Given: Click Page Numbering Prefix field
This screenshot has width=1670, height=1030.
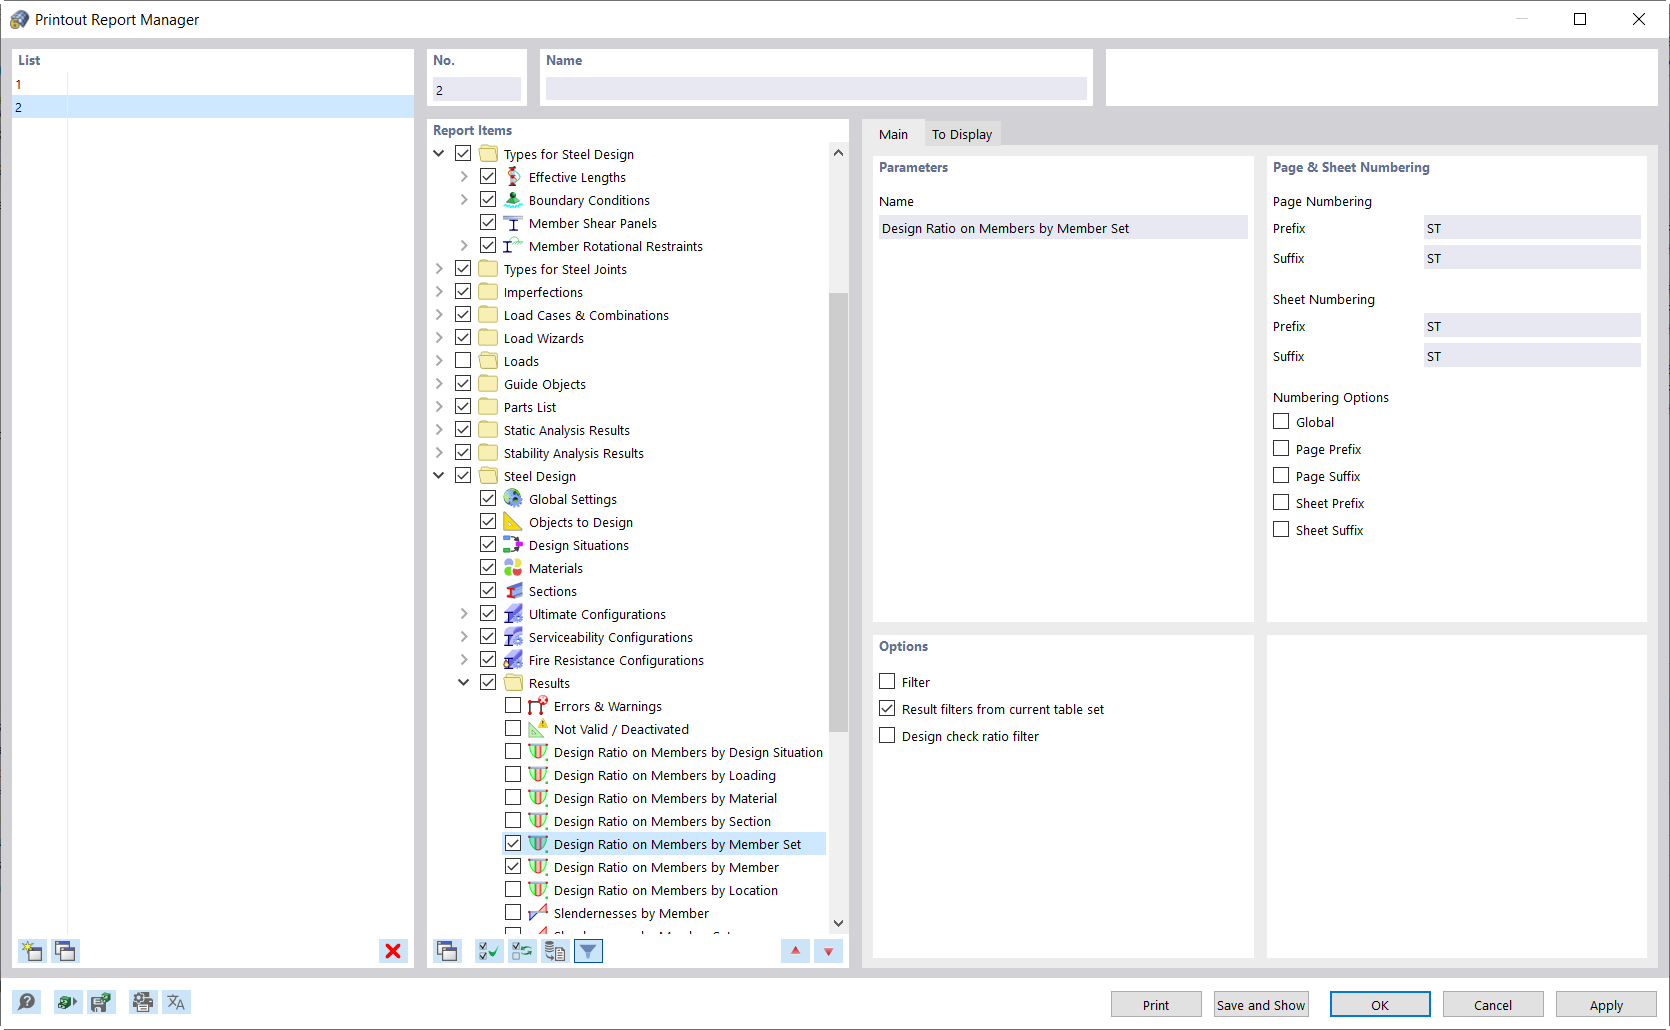Looking at the screenshot, I should pos(1532,228).
